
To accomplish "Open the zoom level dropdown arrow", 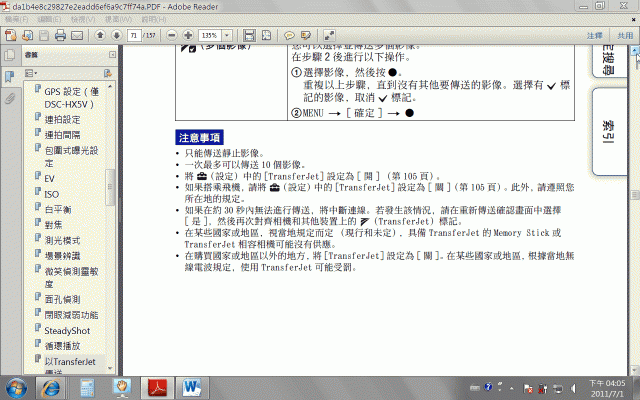I will pyautogui.click(x=227, y=36).
